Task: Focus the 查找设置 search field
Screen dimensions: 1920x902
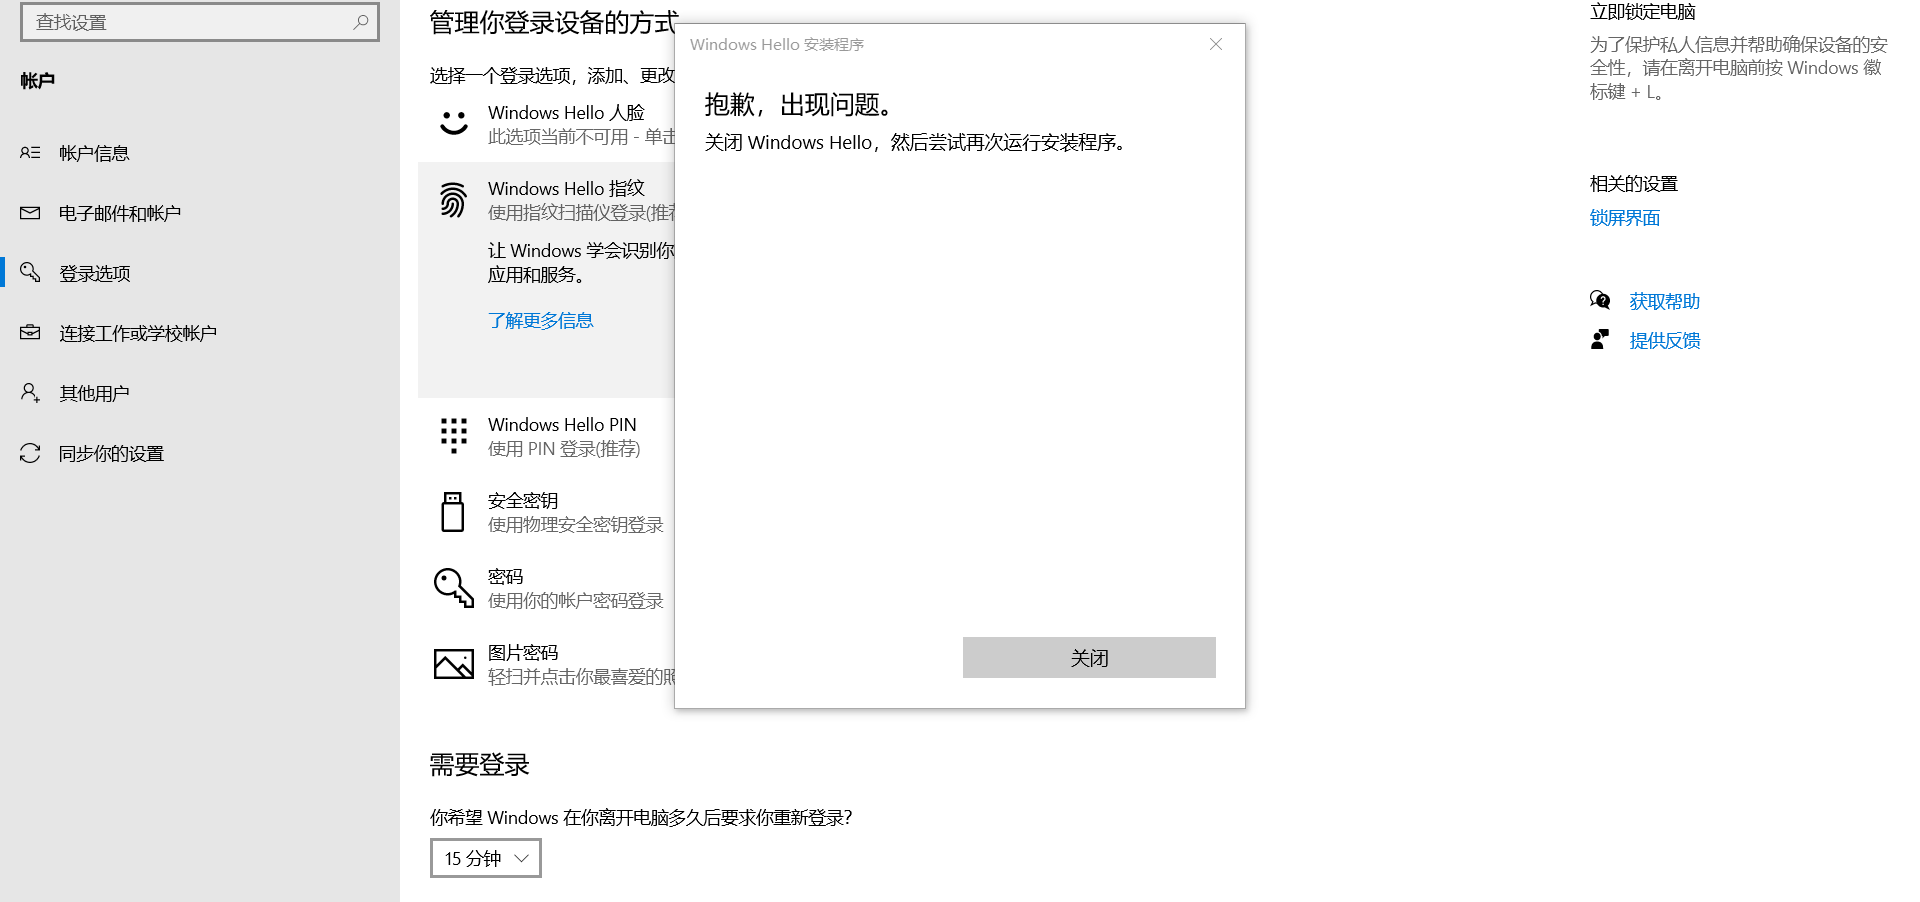Action: coord(200,22)
